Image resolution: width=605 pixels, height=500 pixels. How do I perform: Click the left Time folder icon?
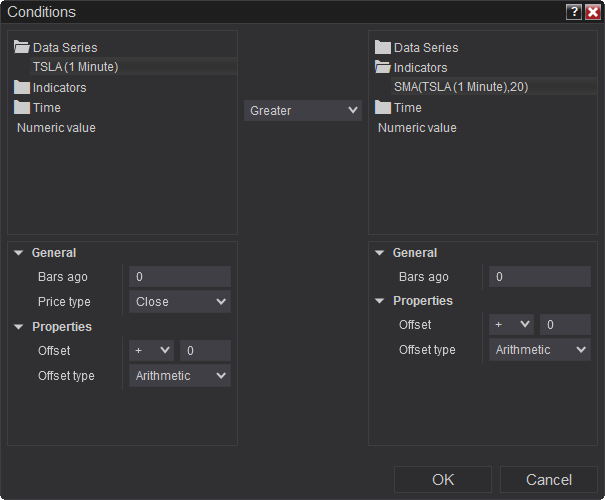pyautogui.click(x=22, y=107)
